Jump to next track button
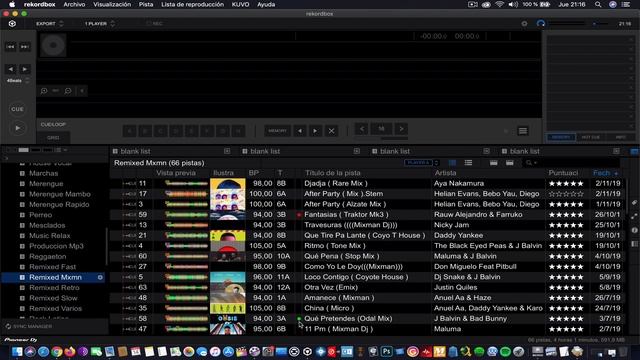This screenshot has width=640, height=360. [x=25, y=47]
